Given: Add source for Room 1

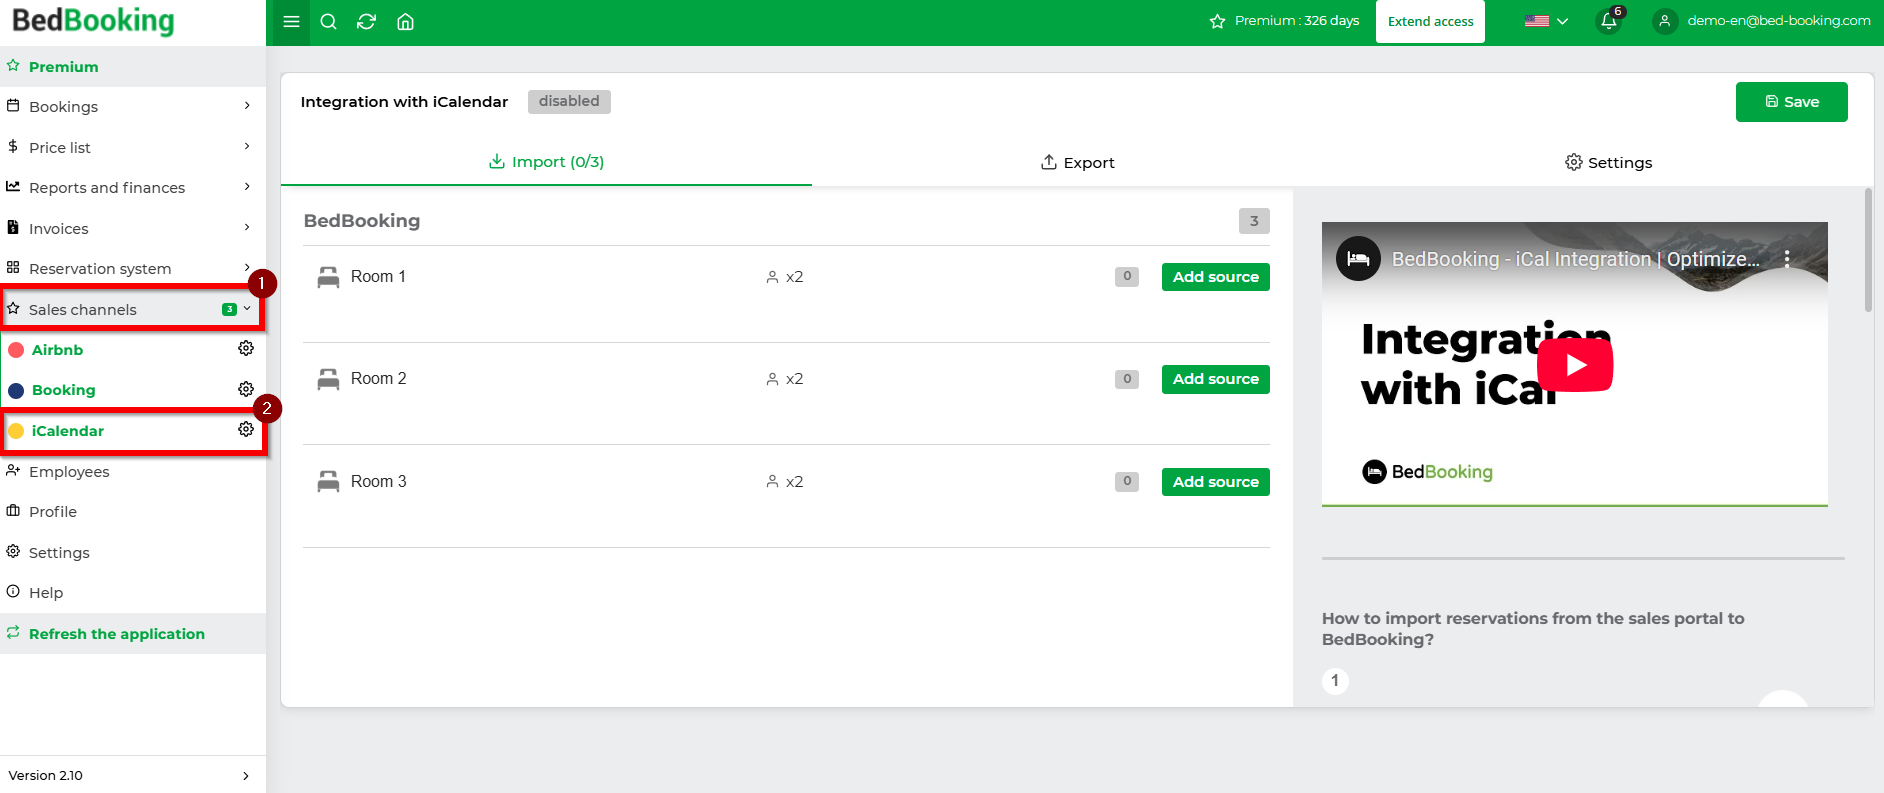Looking at the screenshot, I should (x=1215, y=277).
